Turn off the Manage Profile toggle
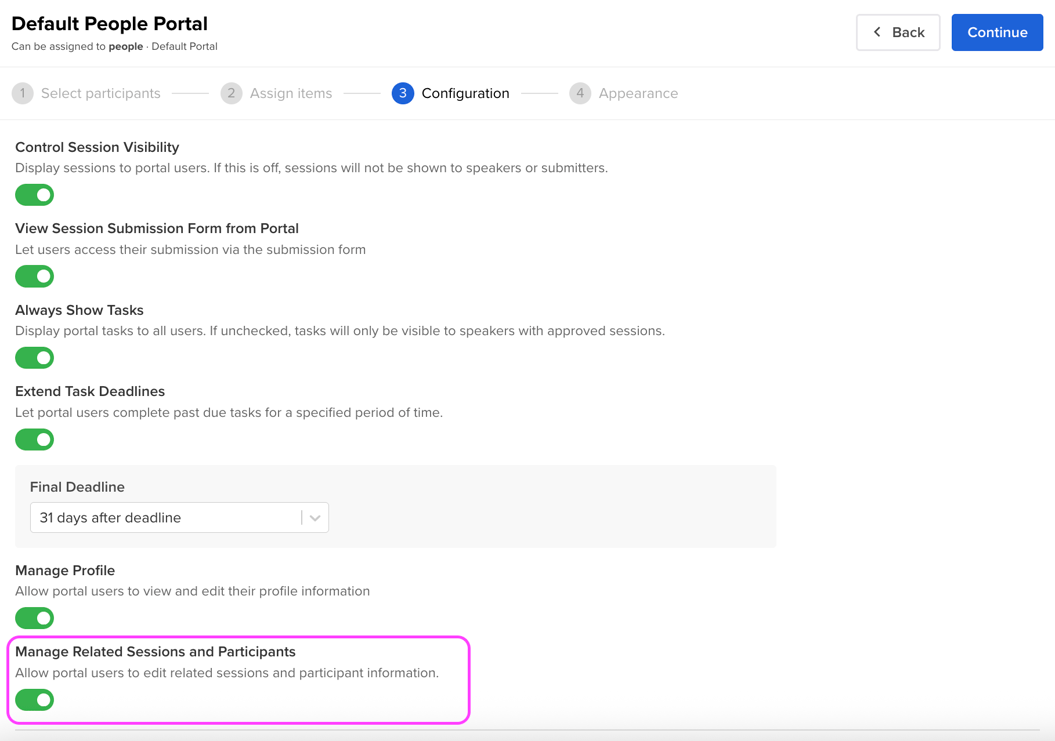Image resolution: width=1055 pixels, height=741 pixels. pos(35,618)
